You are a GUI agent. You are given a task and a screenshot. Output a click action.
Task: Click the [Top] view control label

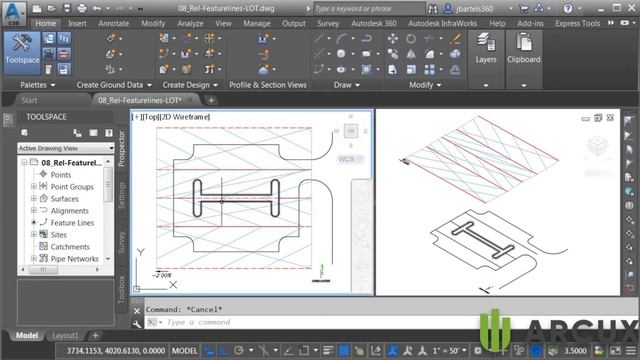point(152,117)
